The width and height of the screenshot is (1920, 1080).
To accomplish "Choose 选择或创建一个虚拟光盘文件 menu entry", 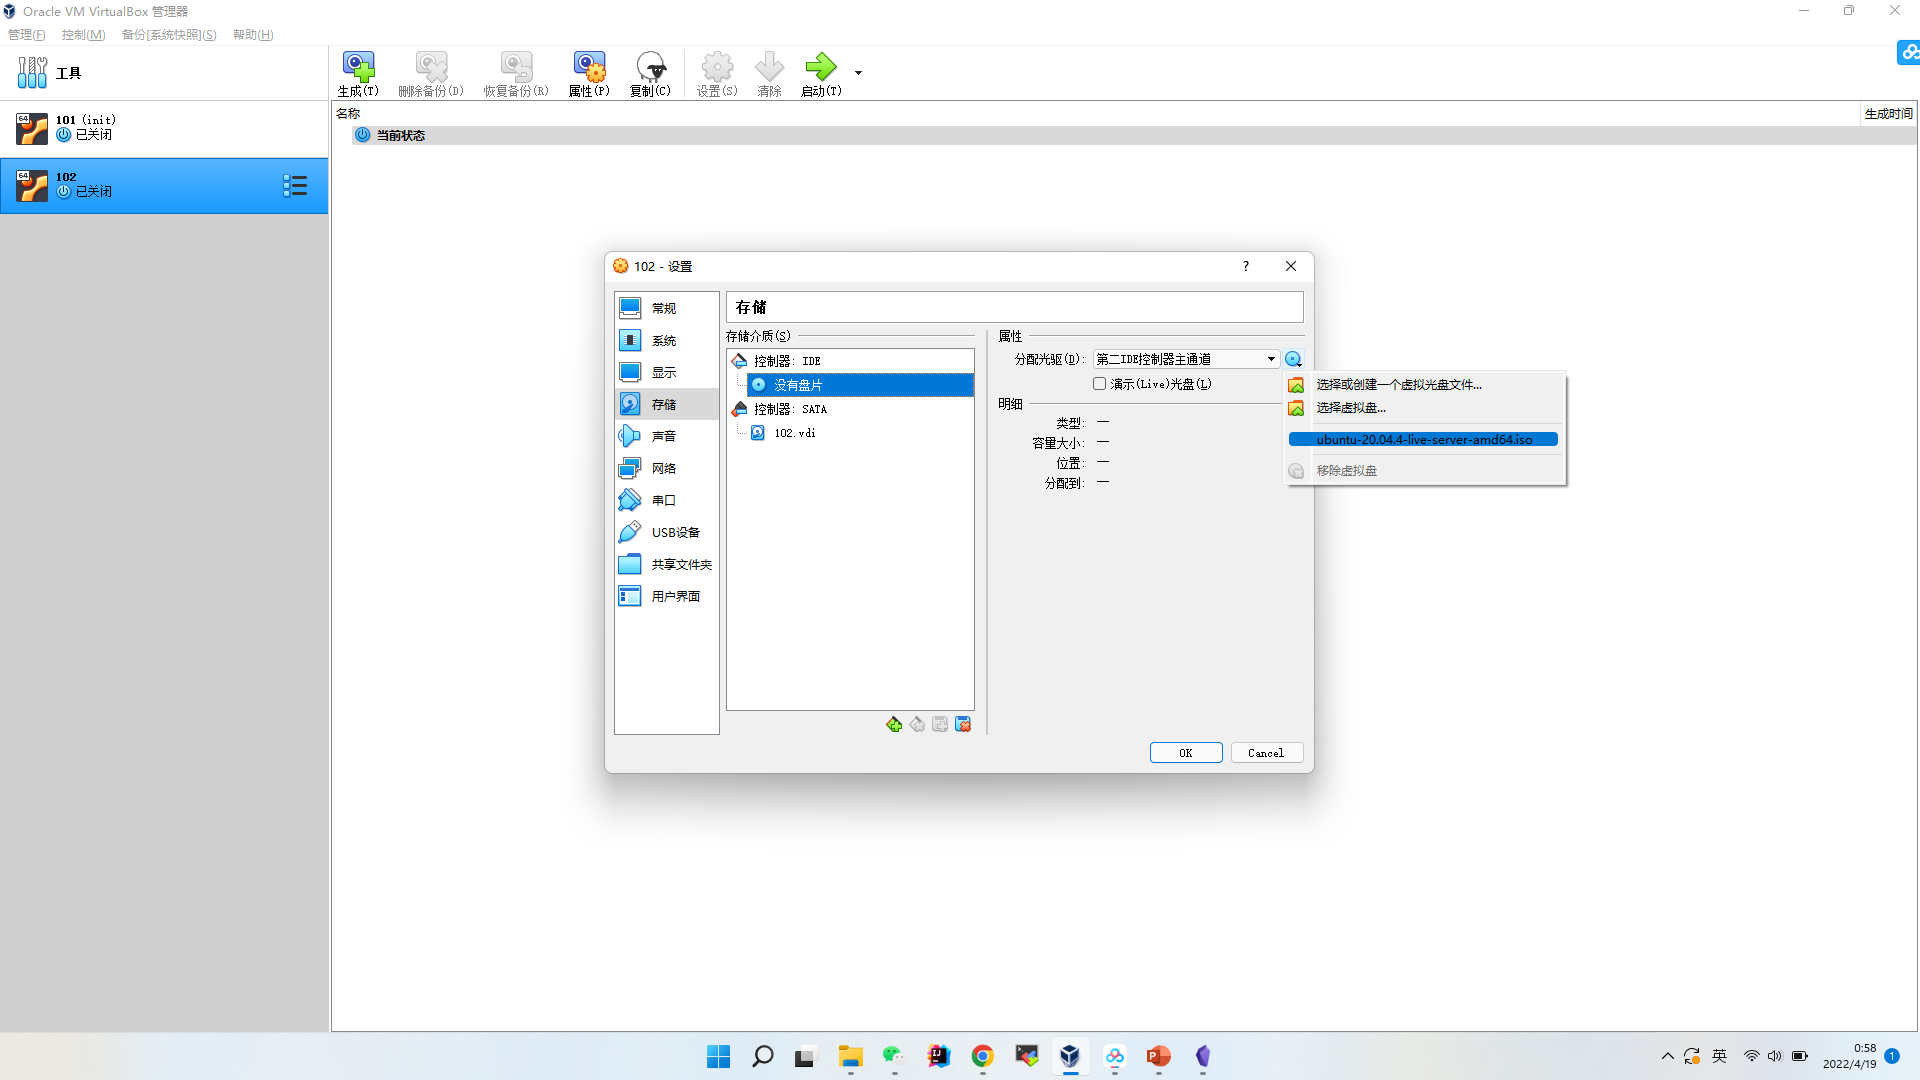I will [x=1425, y=385].
